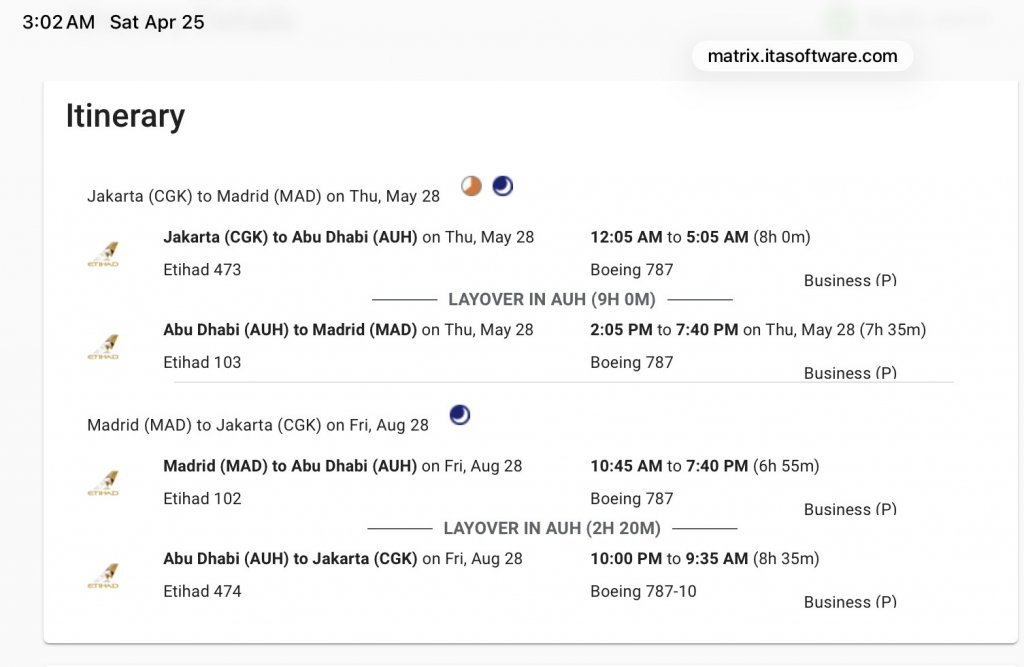The width and height of the screenshot is (1024, 667).
Task: Click the LAYOVER IN AUH (2H 20M) label
Action: [x=551, y=528]
